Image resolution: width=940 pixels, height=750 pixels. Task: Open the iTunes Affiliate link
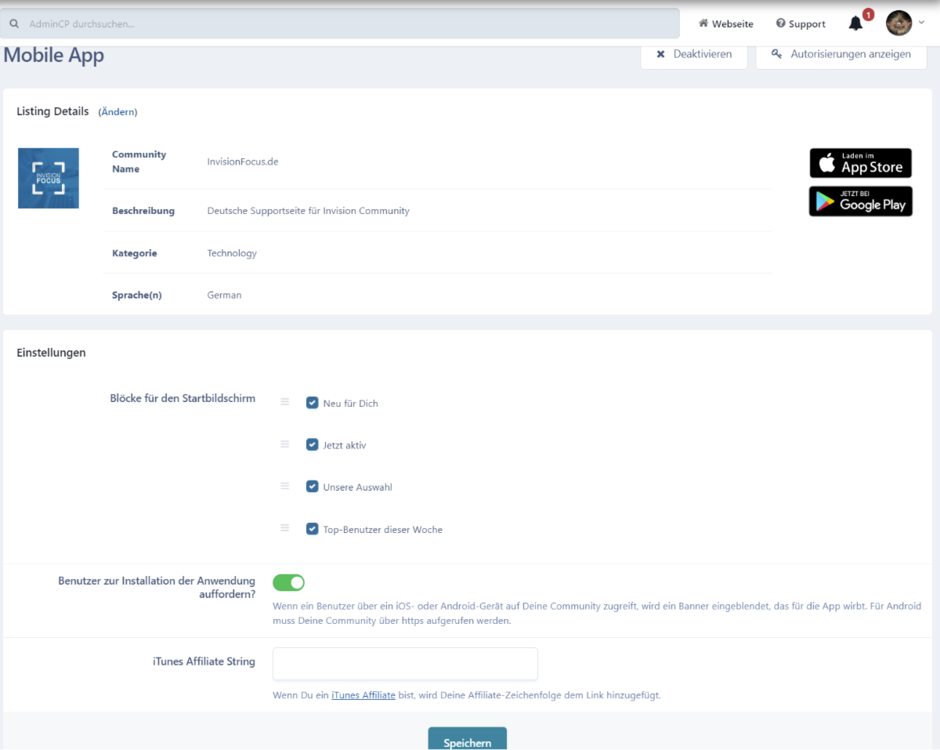tap(363, 695)
